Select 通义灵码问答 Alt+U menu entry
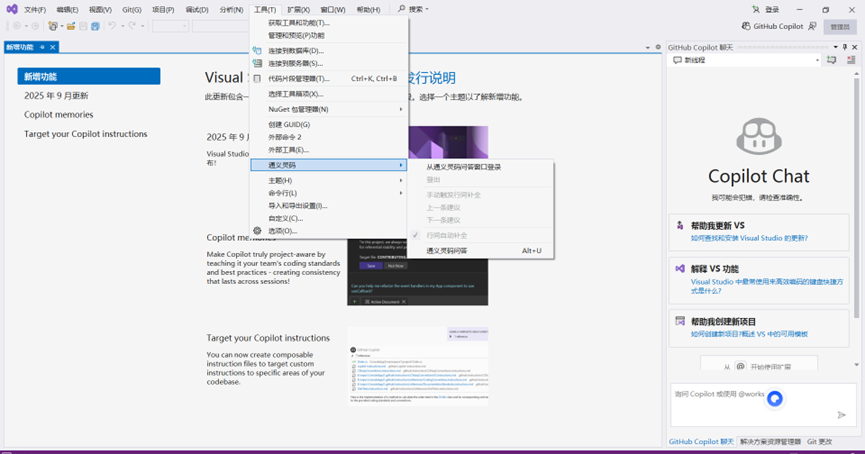This screenshot has height=454, width=865. tap(480, 250)
